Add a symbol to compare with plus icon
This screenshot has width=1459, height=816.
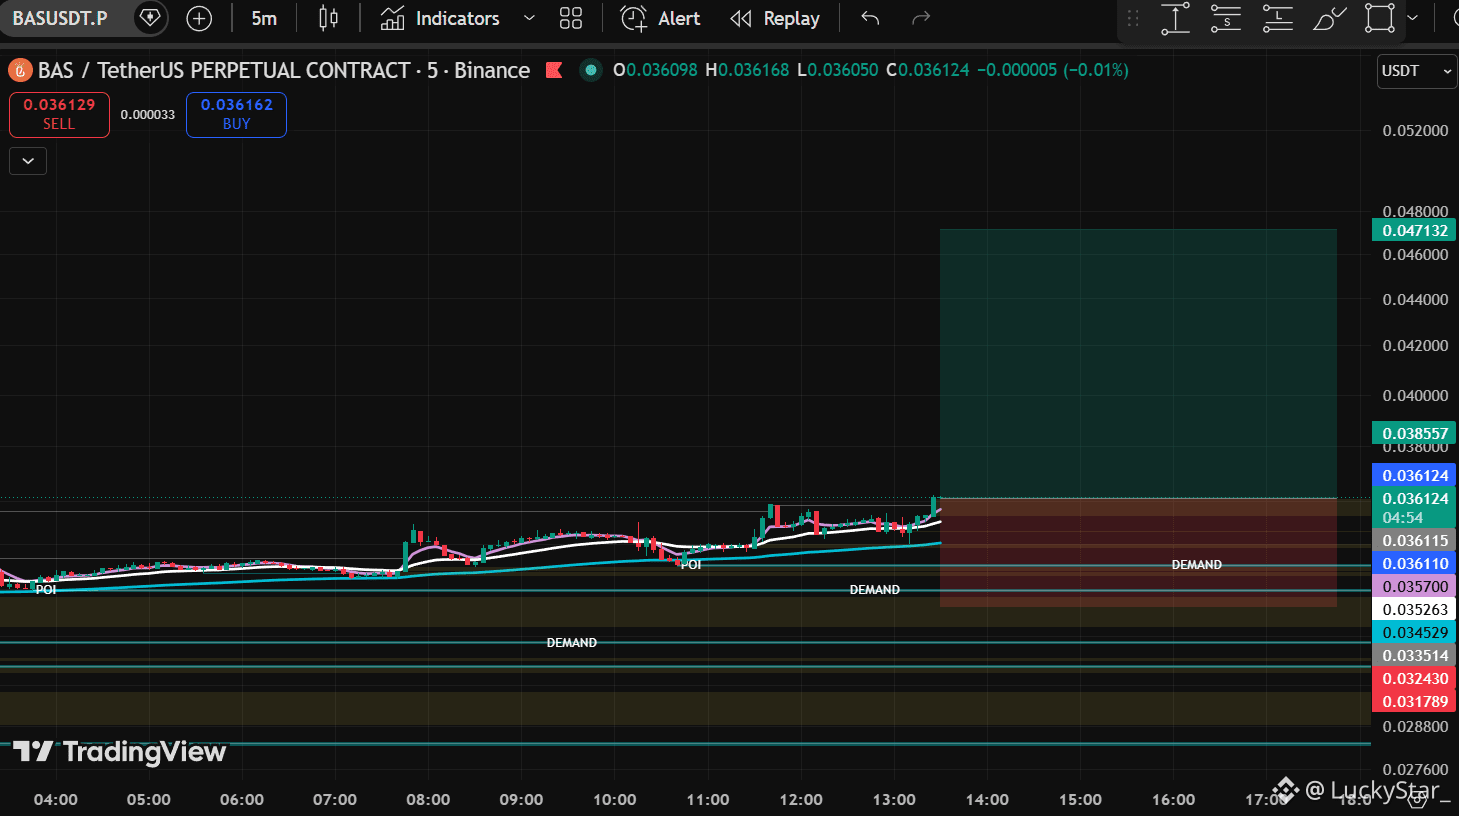(x=199, y=18)
